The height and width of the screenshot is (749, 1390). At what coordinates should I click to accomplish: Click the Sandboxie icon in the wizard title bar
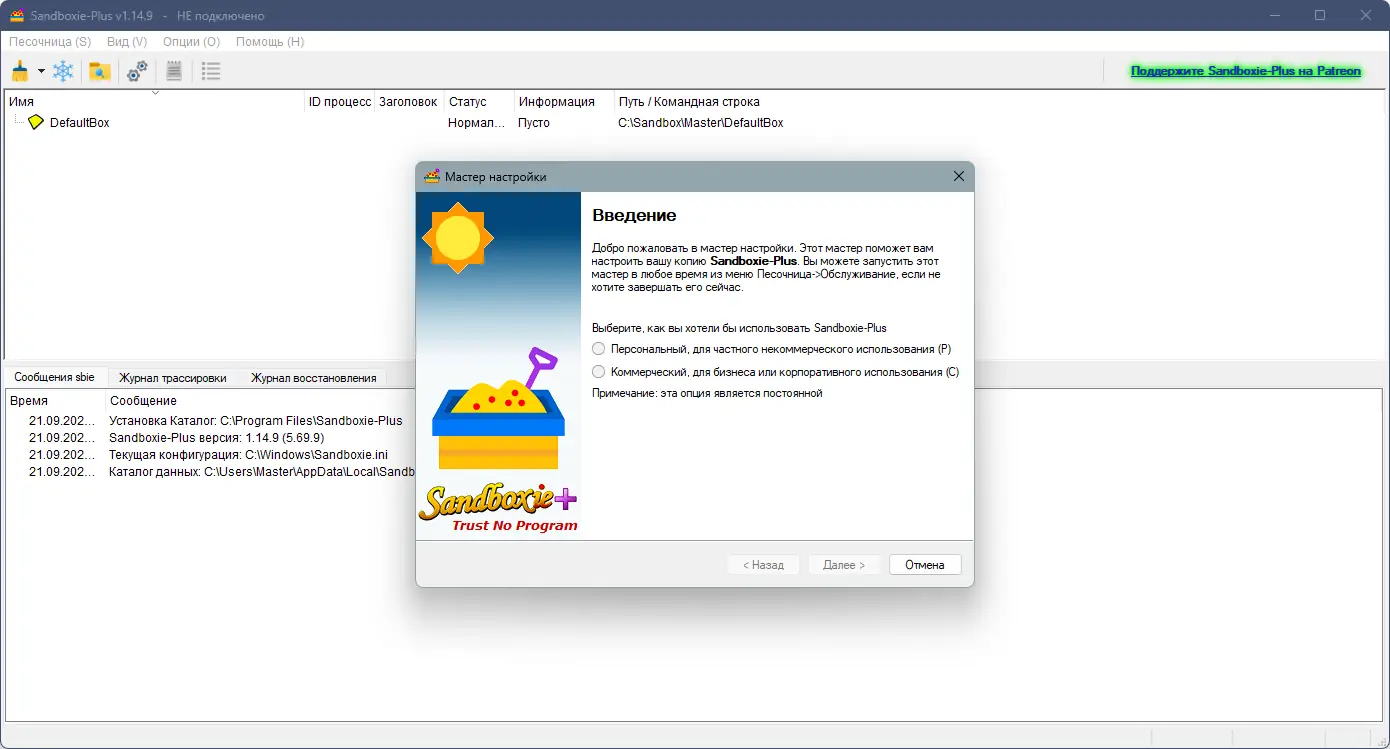432,176
